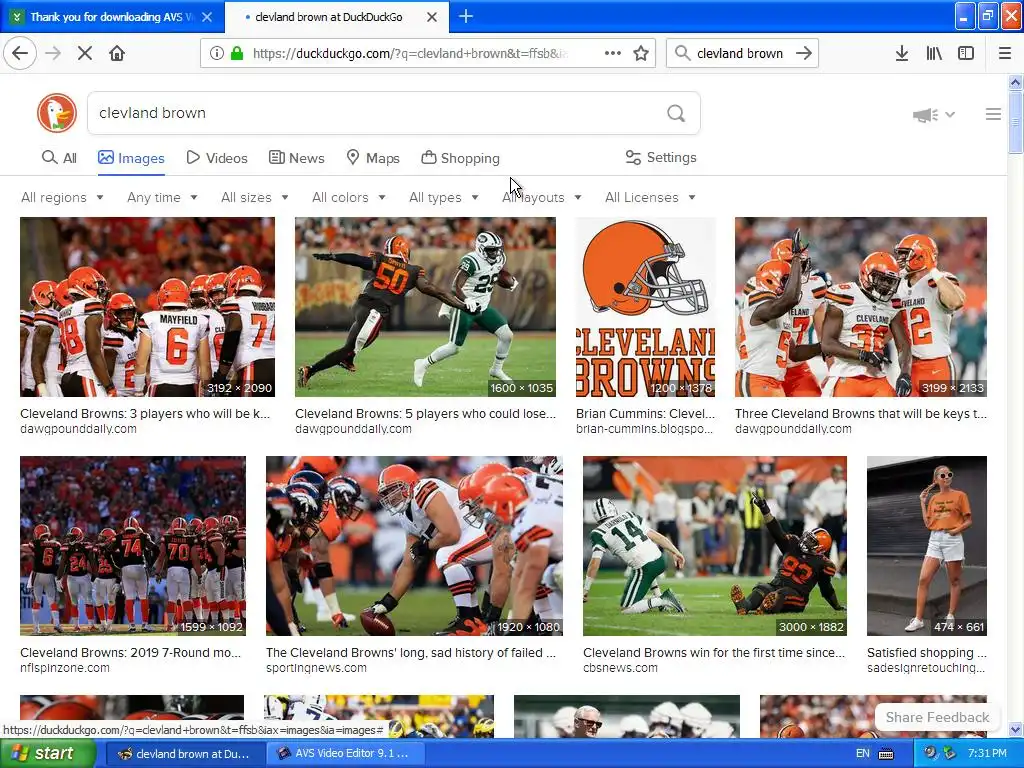
Task: Open link 'Cleveland Browns win for the first time since...'
Action: pyautogui.click(x=714, y=652)
